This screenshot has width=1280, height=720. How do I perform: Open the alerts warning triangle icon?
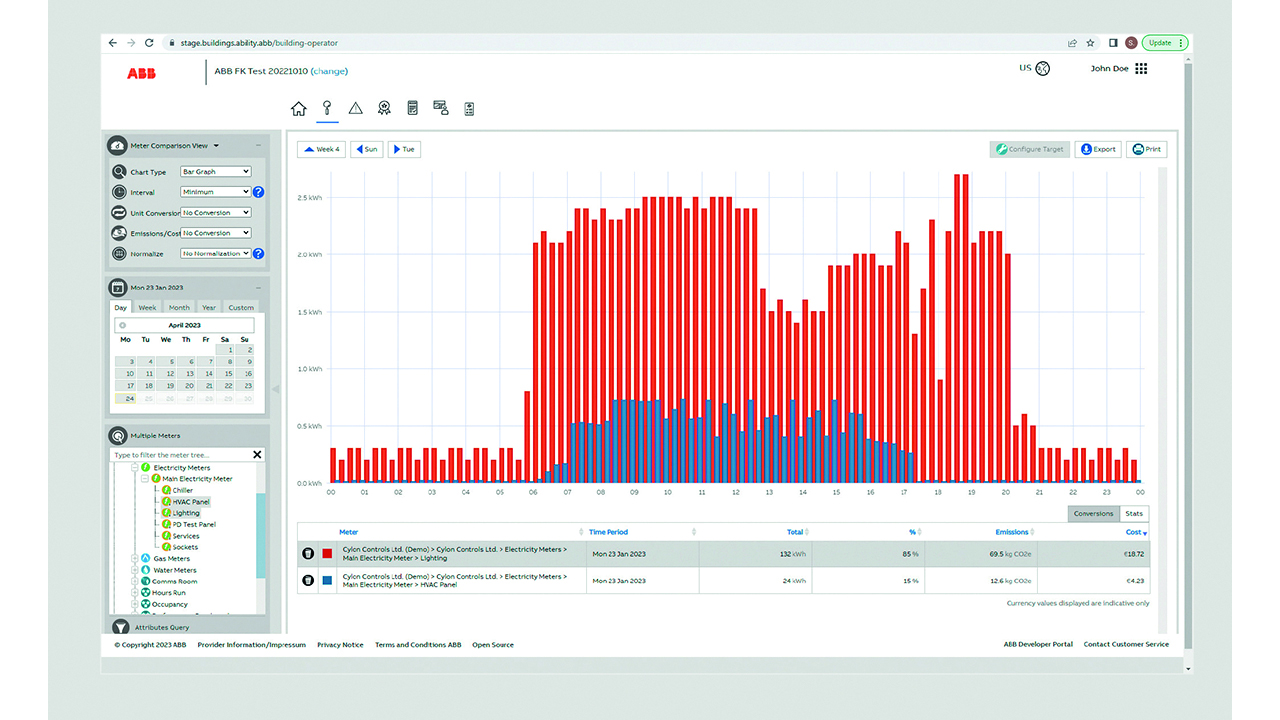click(355, 109)
